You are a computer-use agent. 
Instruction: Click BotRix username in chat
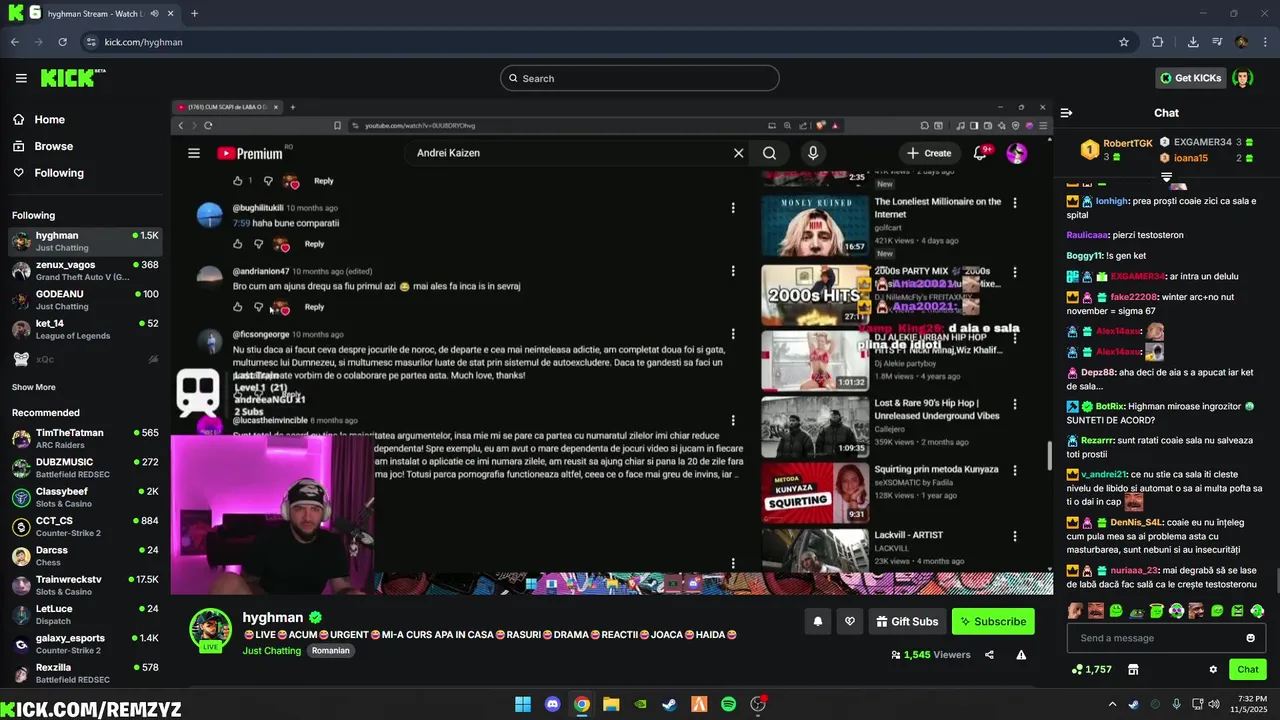click(1110, 407)
